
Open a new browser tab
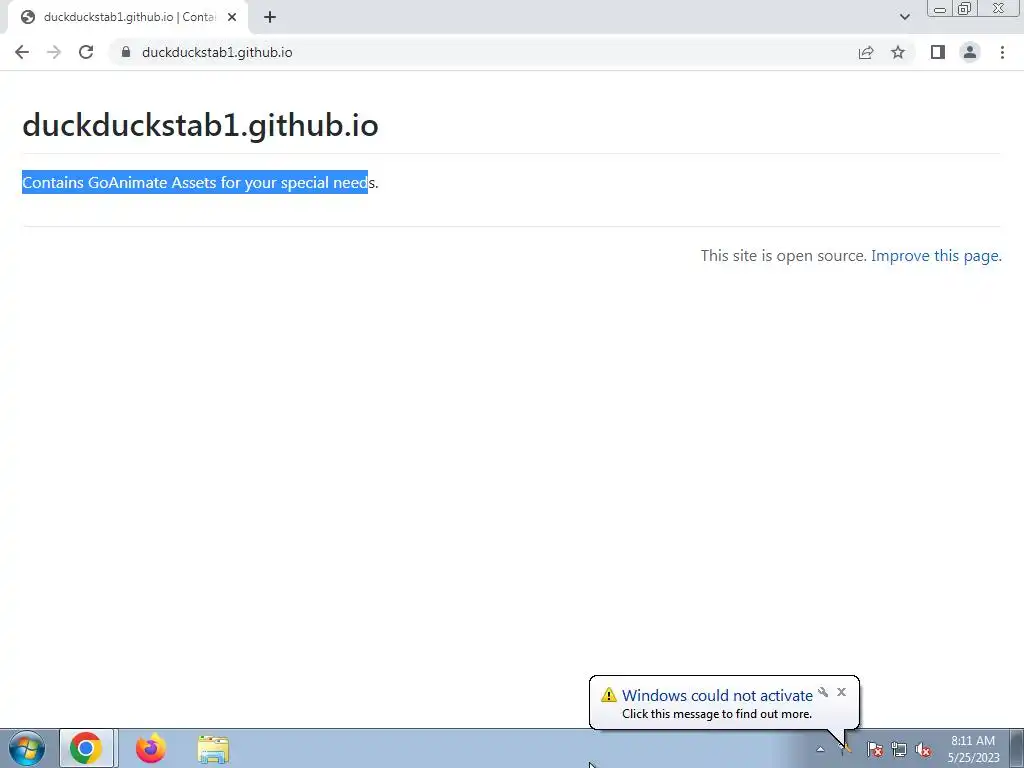(270, 17)
